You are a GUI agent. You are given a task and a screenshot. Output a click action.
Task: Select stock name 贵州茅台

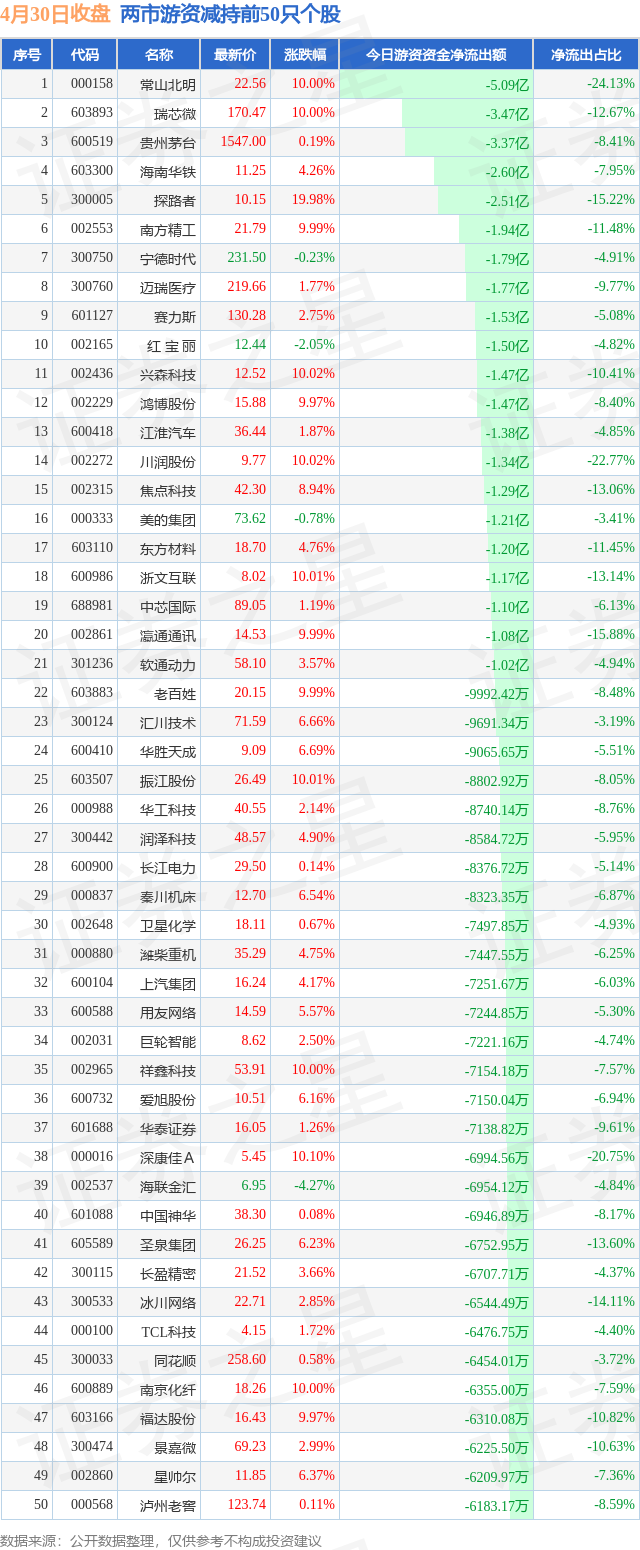click(x=169, y=142)
